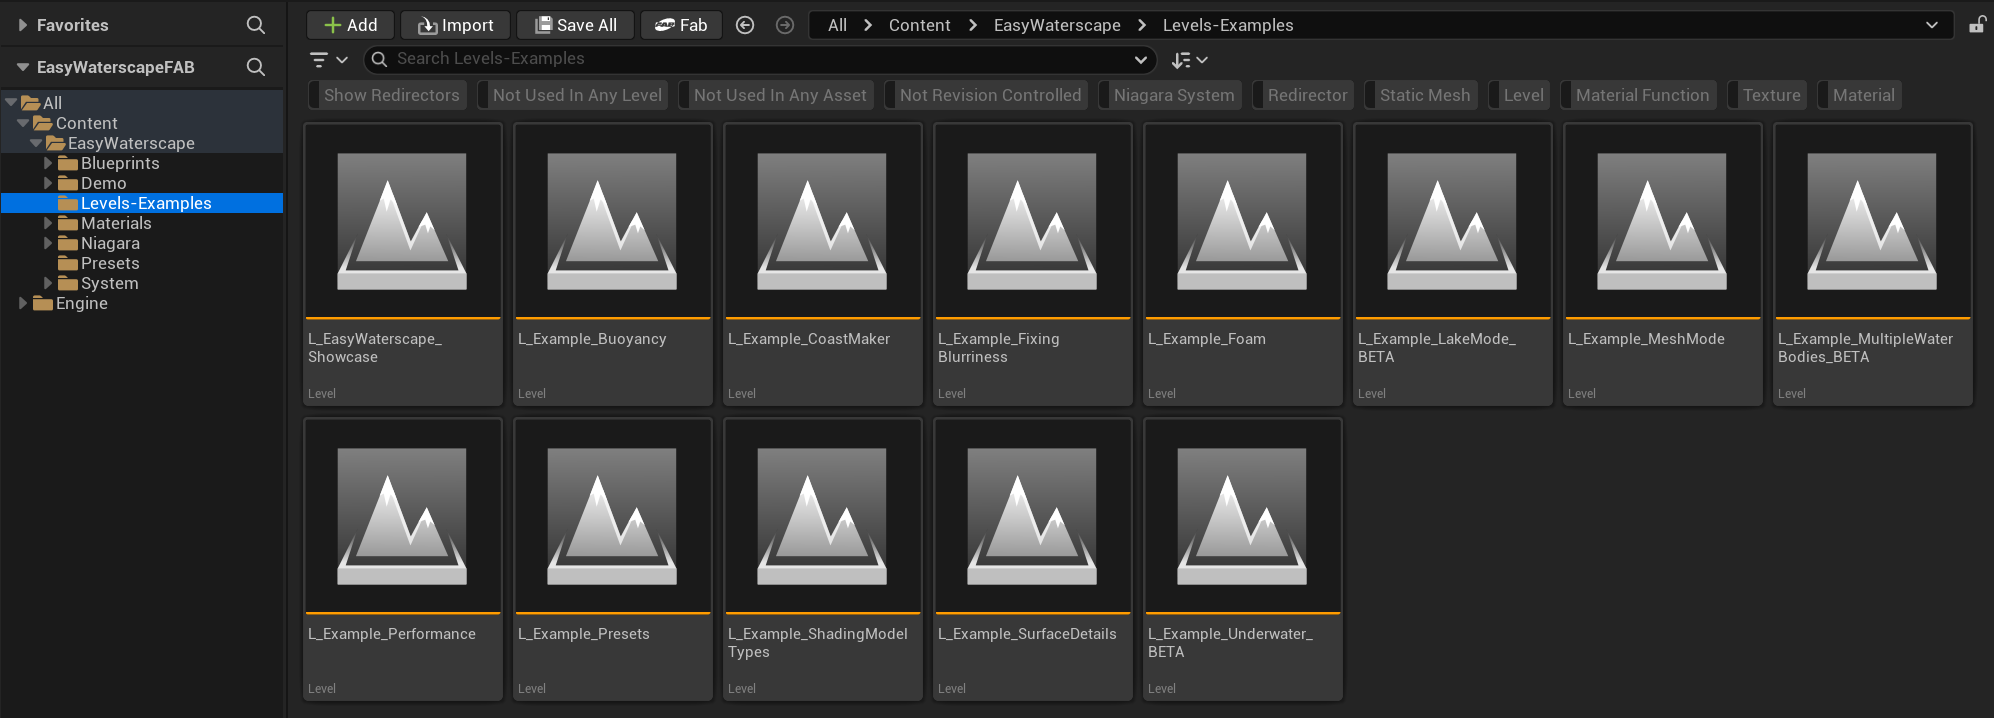The width and height of the screenshot is (1994, 718).
Task: Select L_Example_LakeMode_BETA level asset
Action: click(1453, 264)
